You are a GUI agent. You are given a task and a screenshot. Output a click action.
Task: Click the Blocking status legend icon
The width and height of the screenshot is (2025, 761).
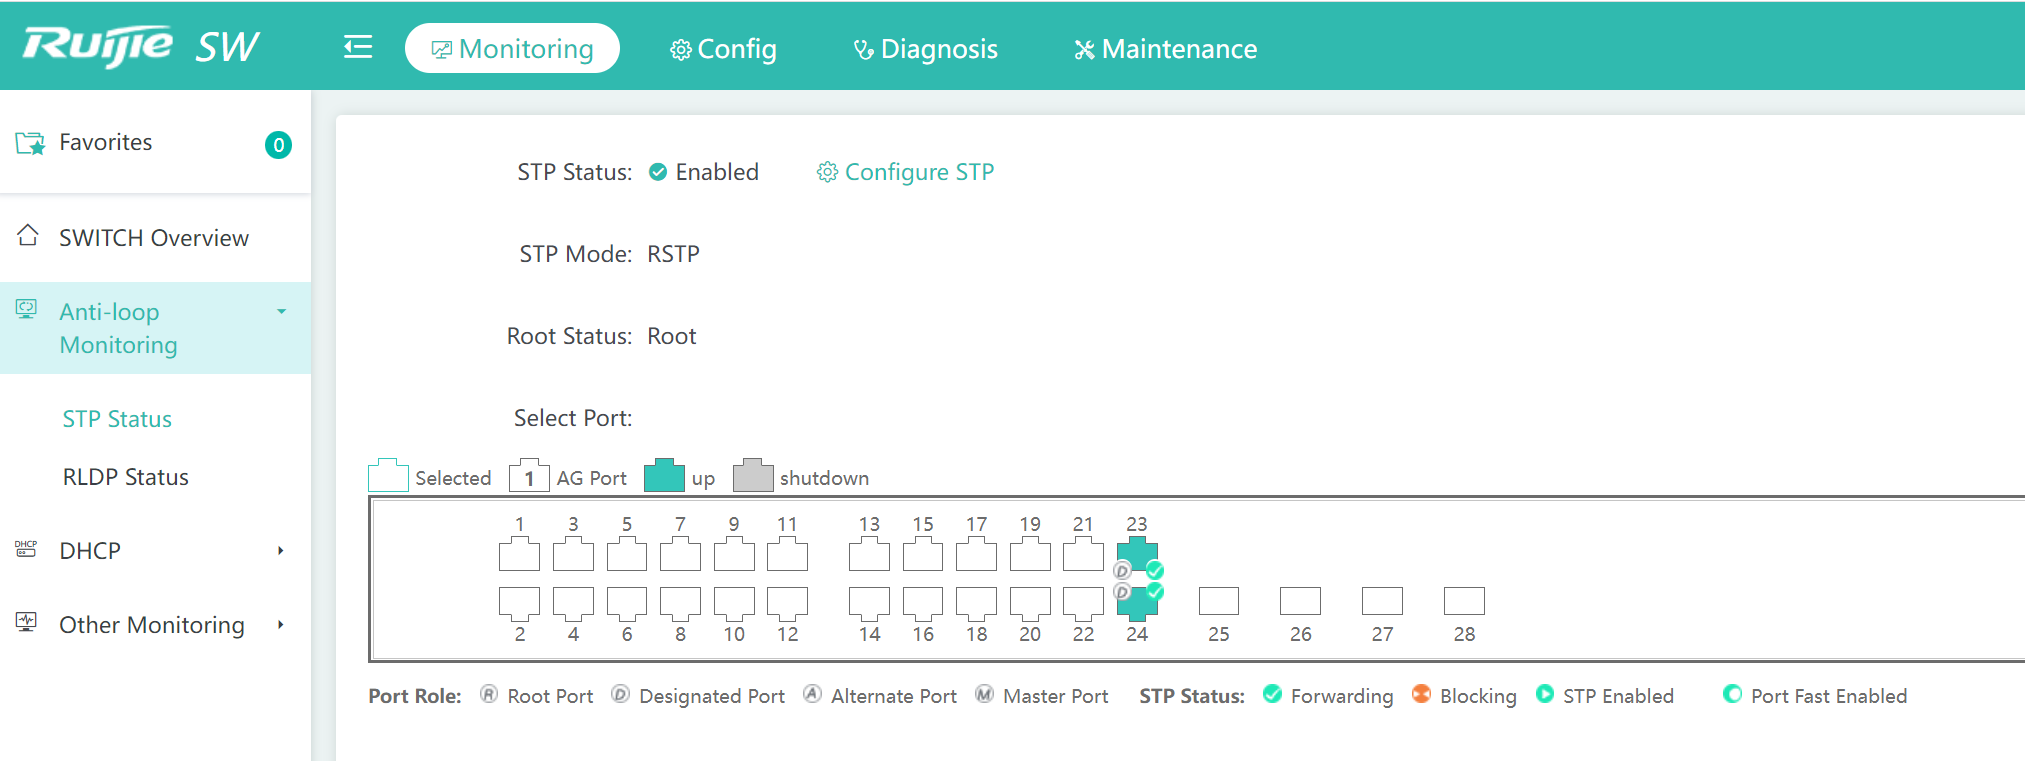pyautogui.click(x=1421, y=694)
